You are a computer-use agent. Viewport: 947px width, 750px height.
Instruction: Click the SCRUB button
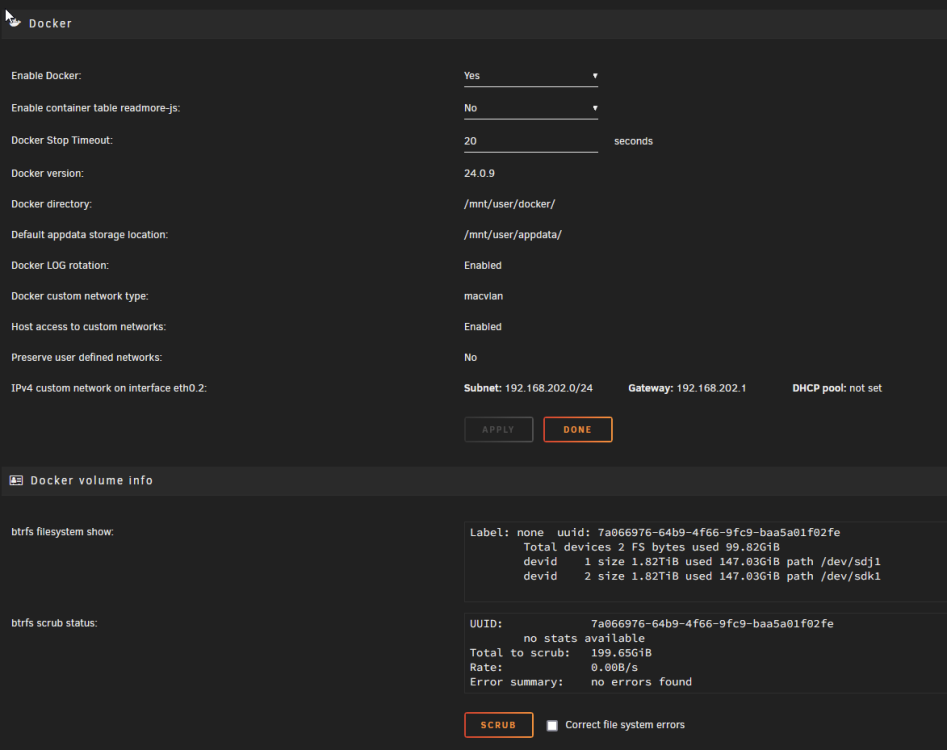(x=498, y=725)
